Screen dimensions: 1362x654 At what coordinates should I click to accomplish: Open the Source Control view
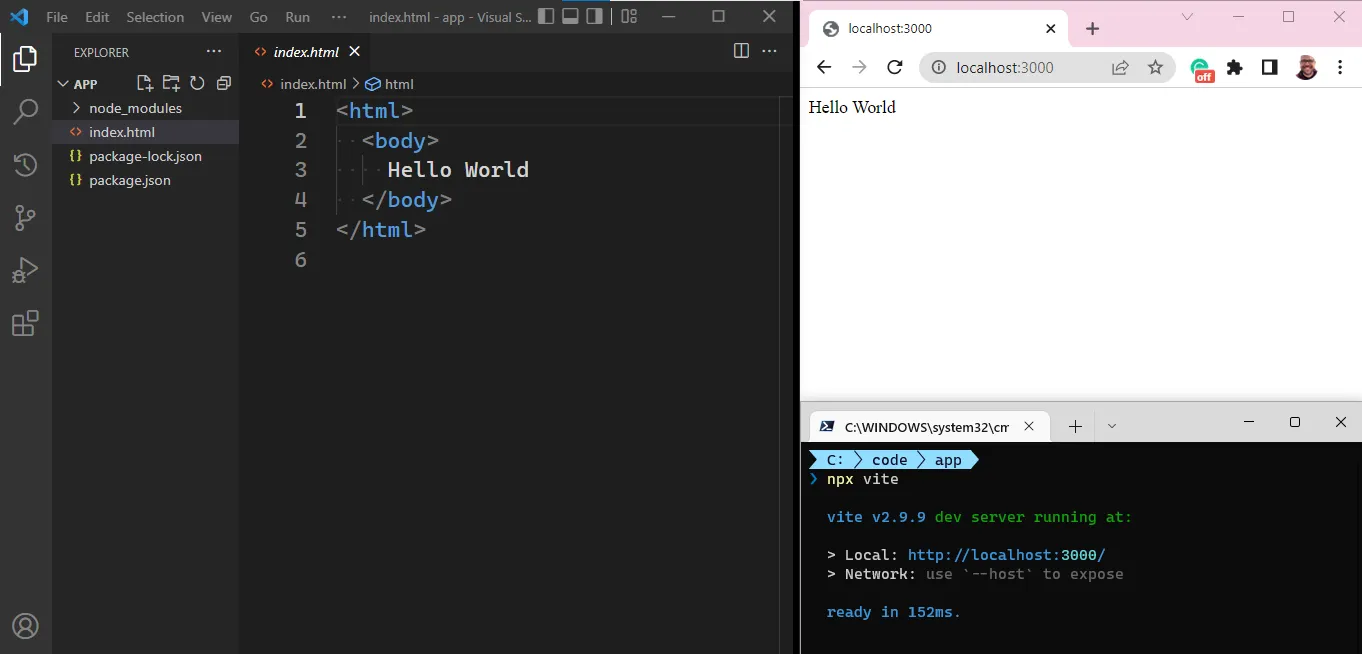[25, 218]
